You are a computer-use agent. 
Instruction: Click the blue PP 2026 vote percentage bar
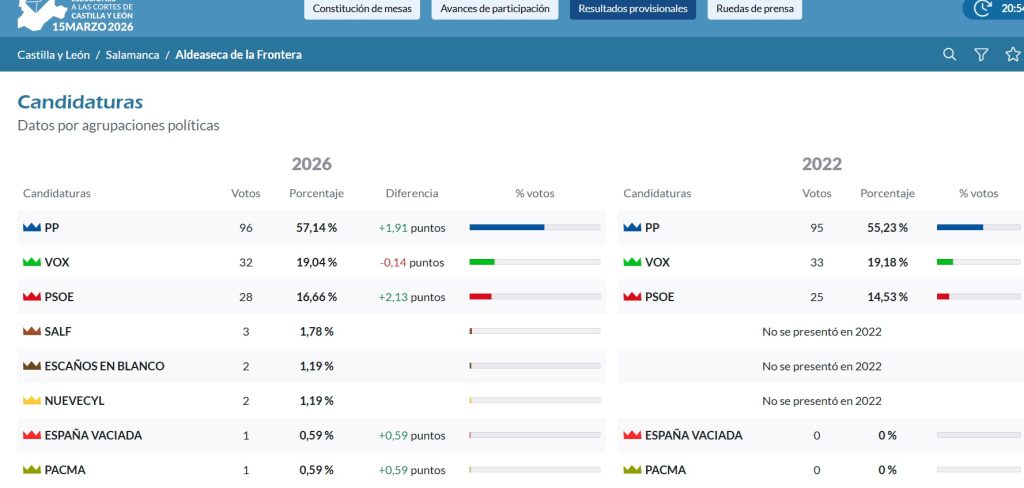[x=535, y=227]
